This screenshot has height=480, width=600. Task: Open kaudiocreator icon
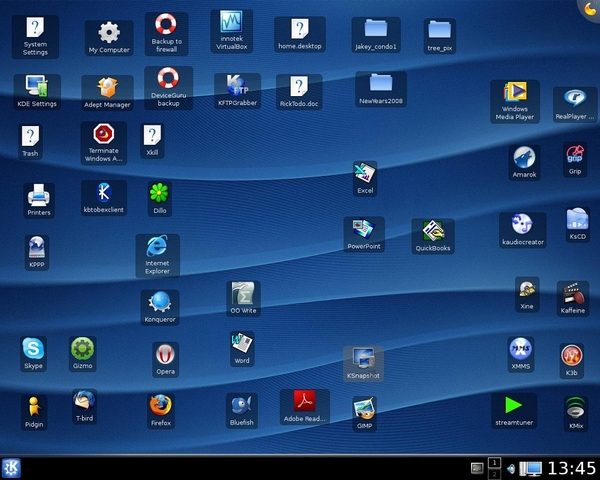click(x=523, y=230)
